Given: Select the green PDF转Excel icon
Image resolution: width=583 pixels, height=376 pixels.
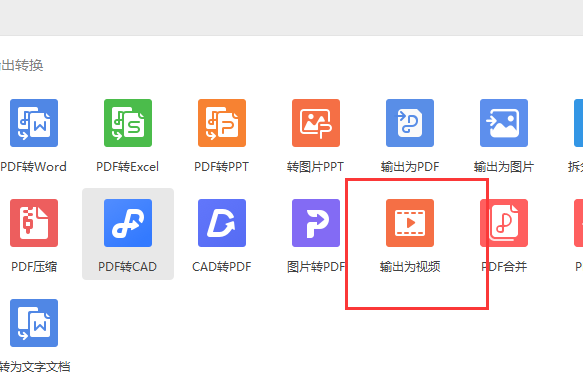Looking at the screenshot, I should pyautogui.click(x=128, y=123).
